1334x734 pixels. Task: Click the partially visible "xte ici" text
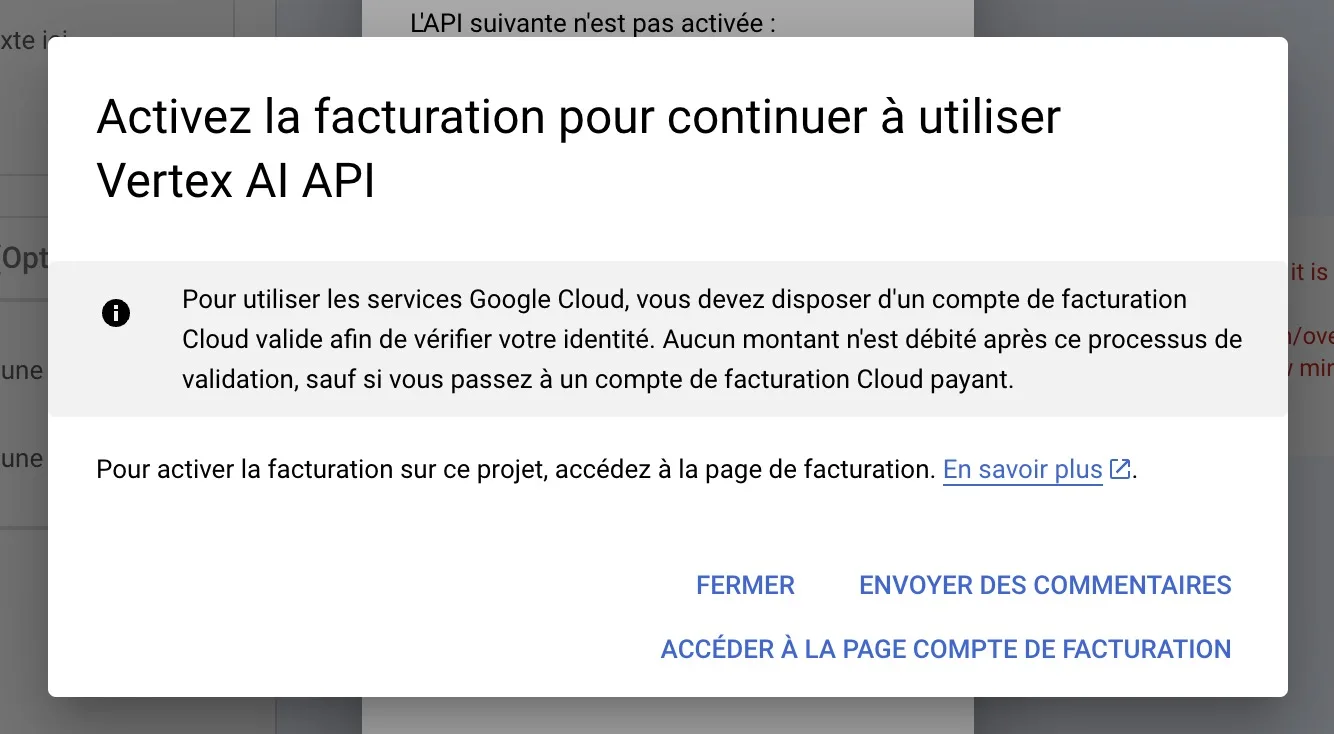[24, 41]
